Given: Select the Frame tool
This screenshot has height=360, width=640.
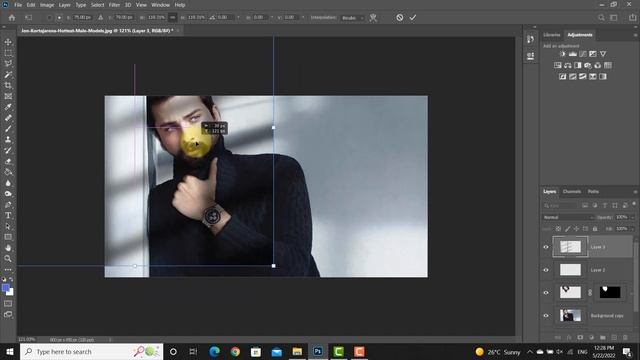Looking at the screenshot, I should 8,96.
